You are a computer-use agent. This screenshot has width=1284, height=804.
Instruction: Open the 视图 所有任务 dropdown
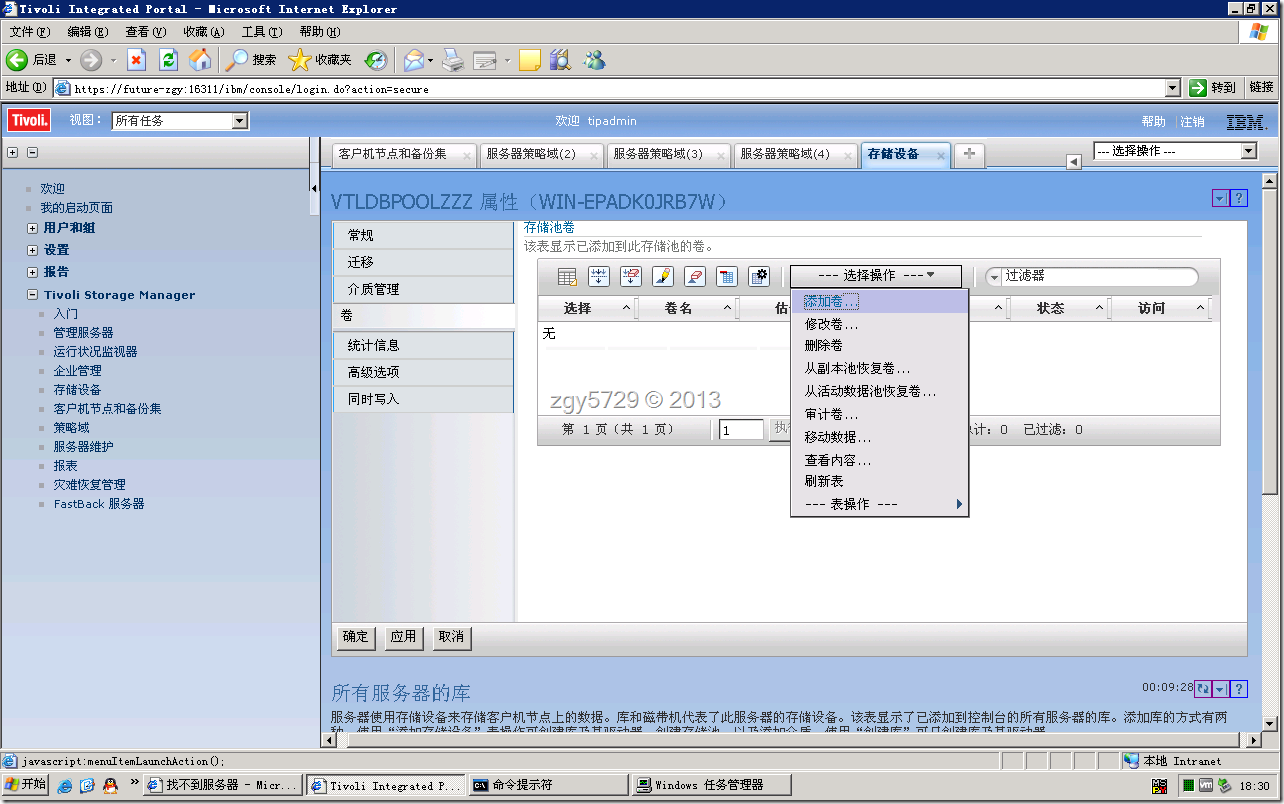tap(180, 121)
